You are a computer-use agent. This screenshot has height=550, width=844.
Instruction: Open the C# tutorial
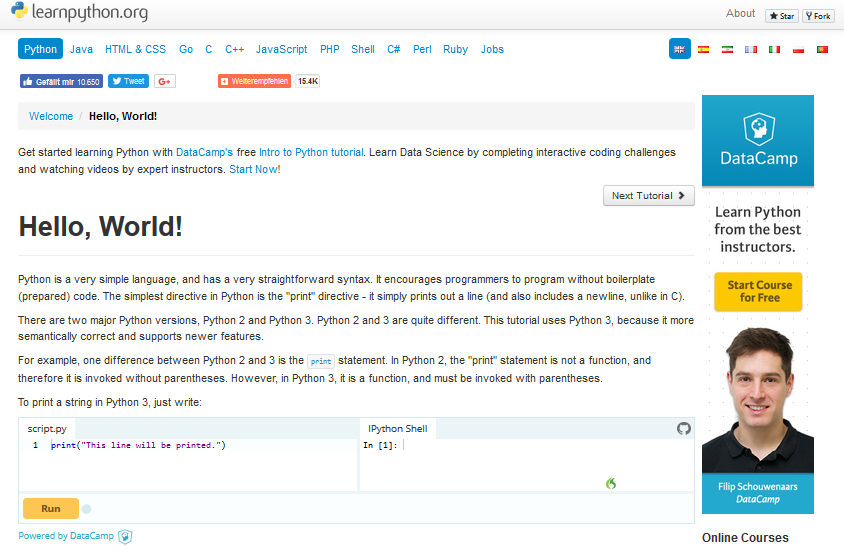click(x=393, y=49)
